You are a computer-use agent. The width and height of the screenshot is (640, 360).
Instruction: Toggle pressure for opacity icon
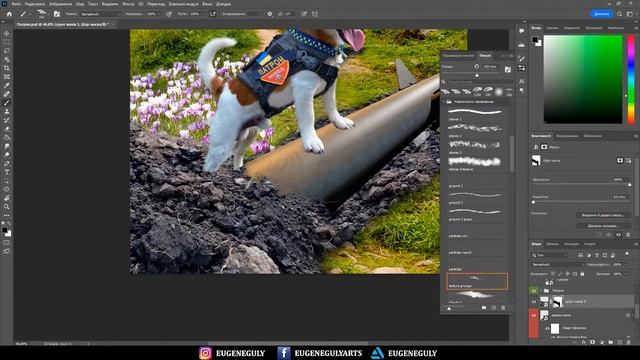[x=169, y=14]
